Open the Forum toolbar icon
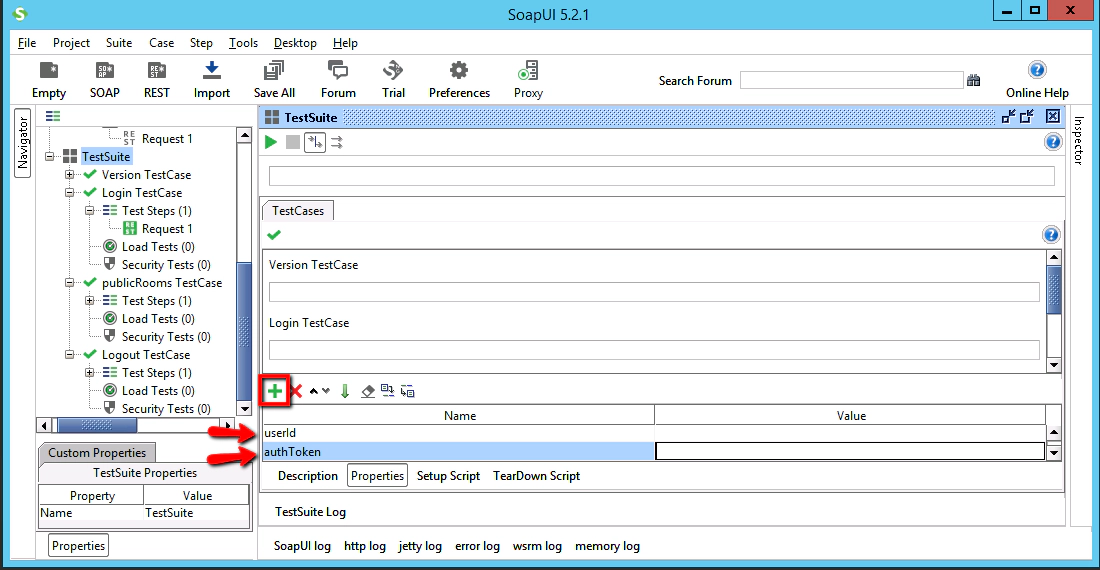The image size is (1100, 570). [x=338, y=79]
